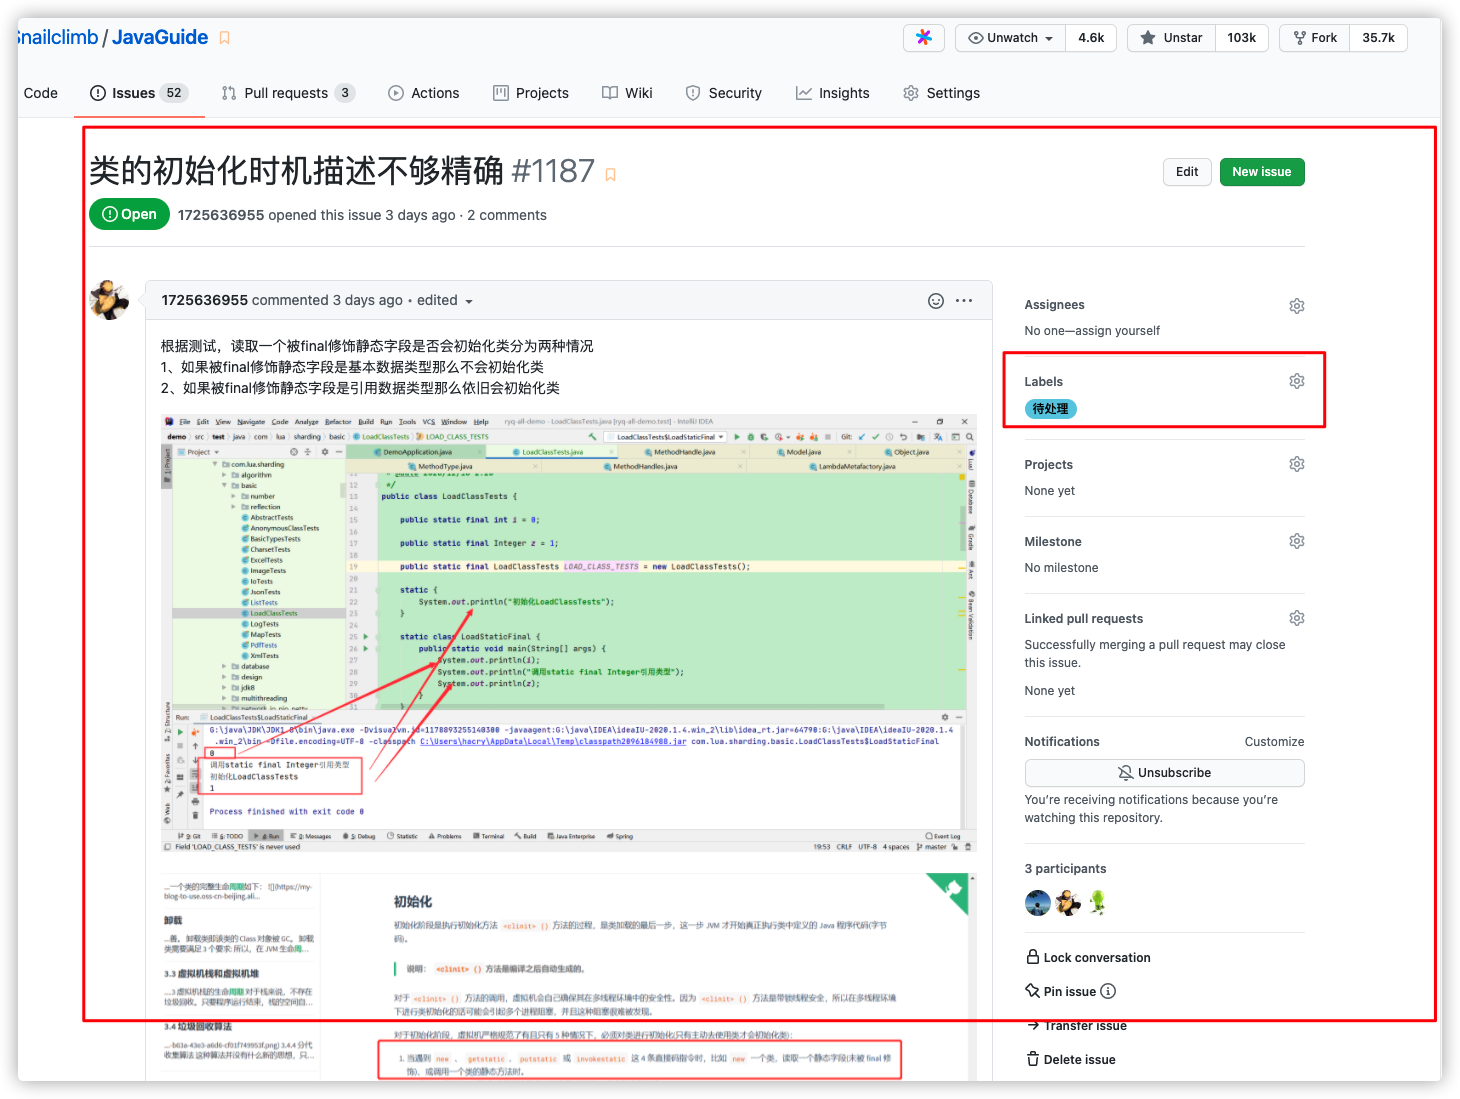Click the colorful star icon button
The width and height of the screenshot is (1460, 1099).
(924, 38)
